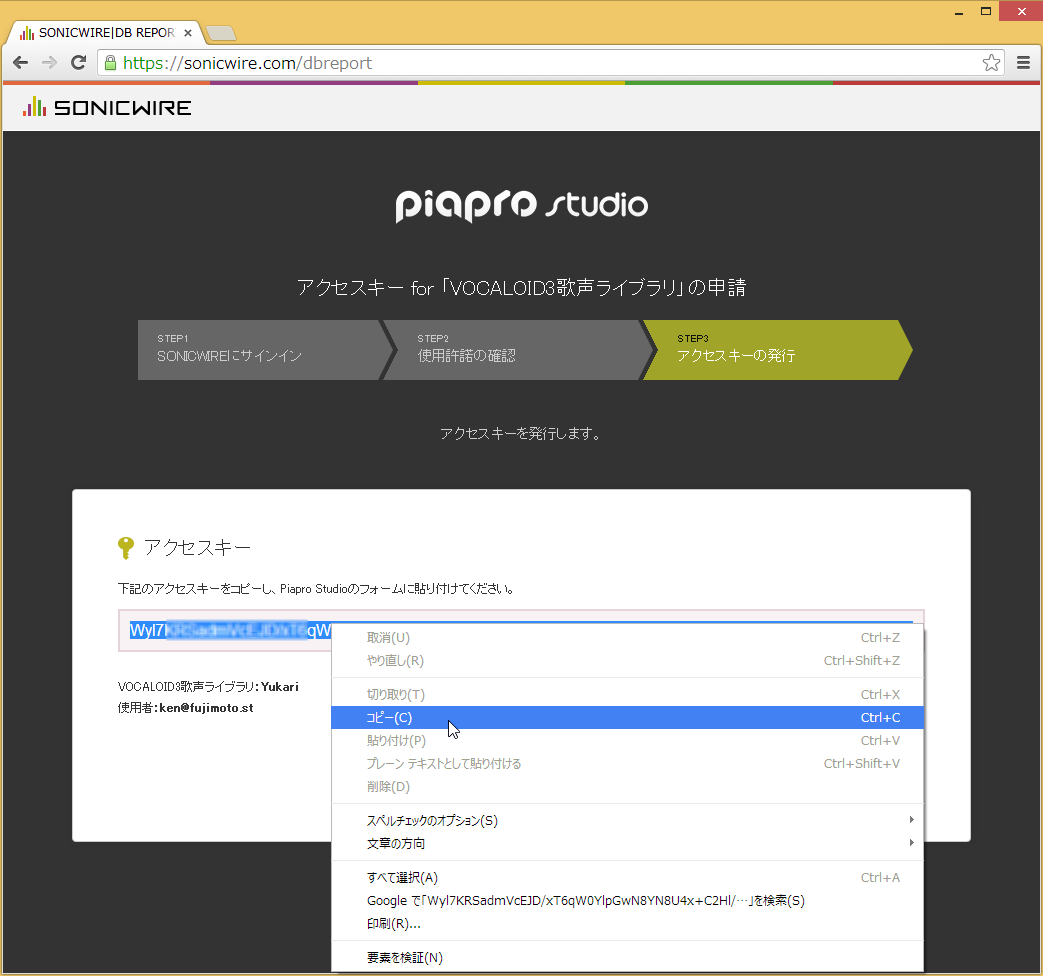Click the access key text field

[x=521, y=630]
